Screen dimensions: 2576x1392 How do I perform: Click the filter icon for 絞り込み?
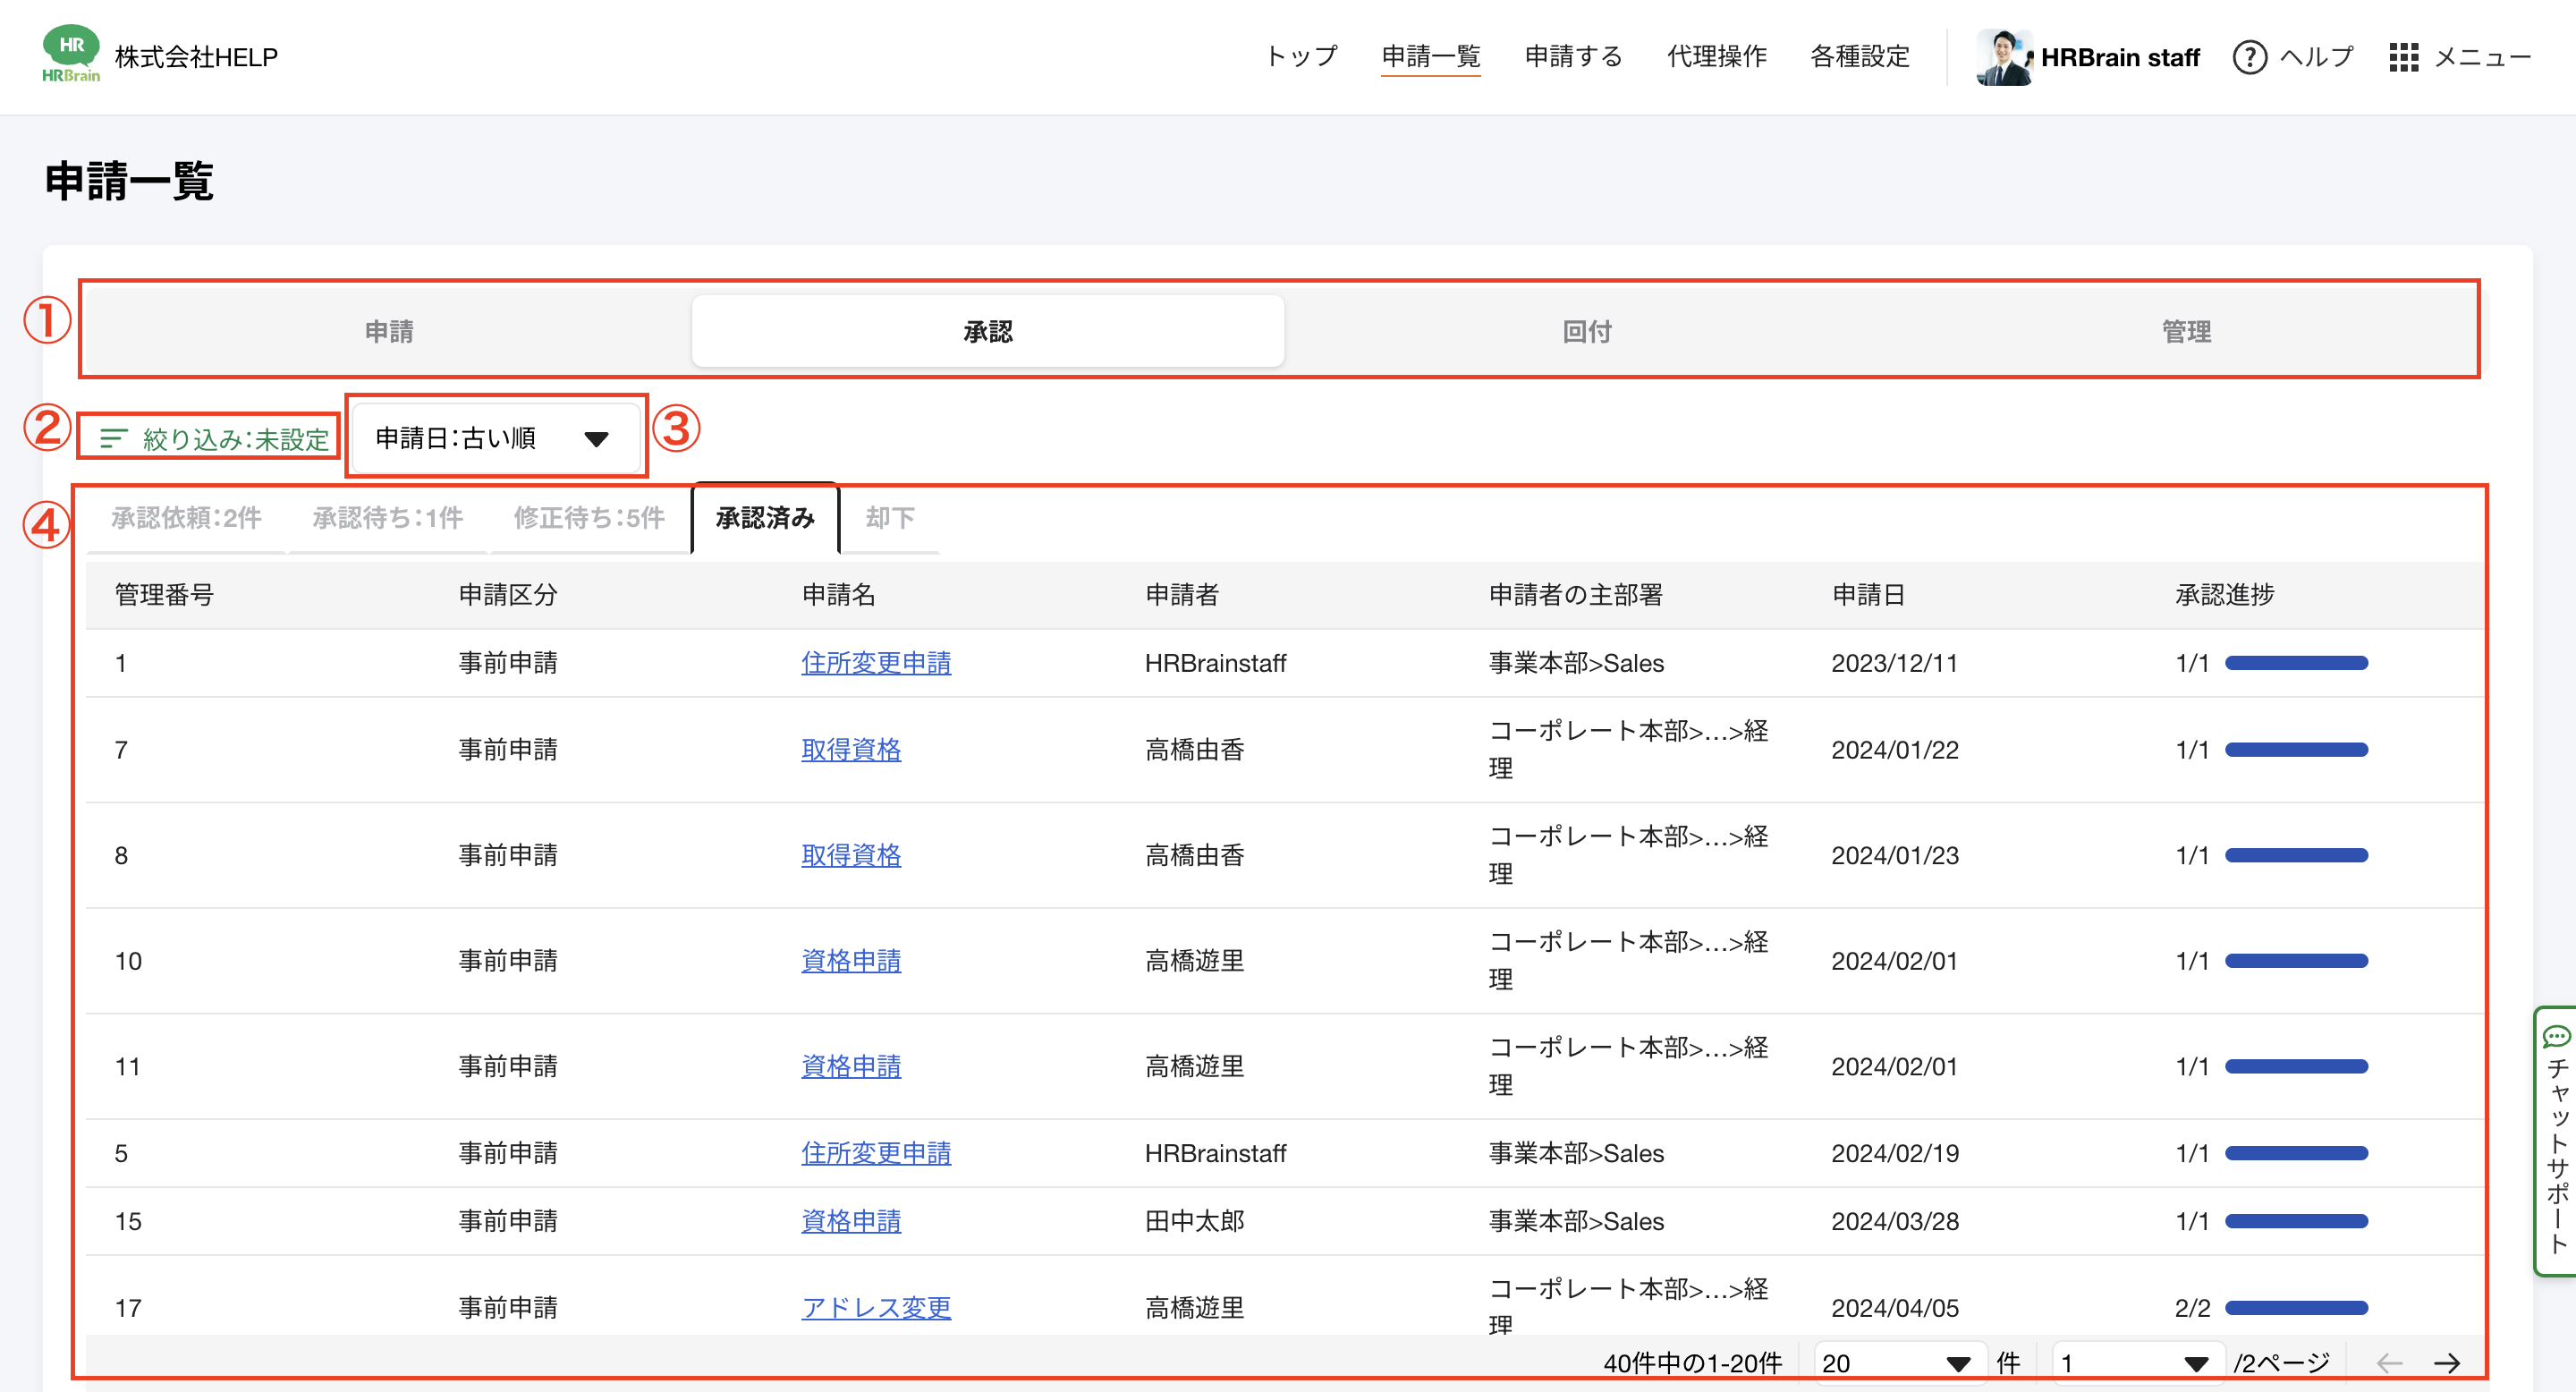(114, 438)
